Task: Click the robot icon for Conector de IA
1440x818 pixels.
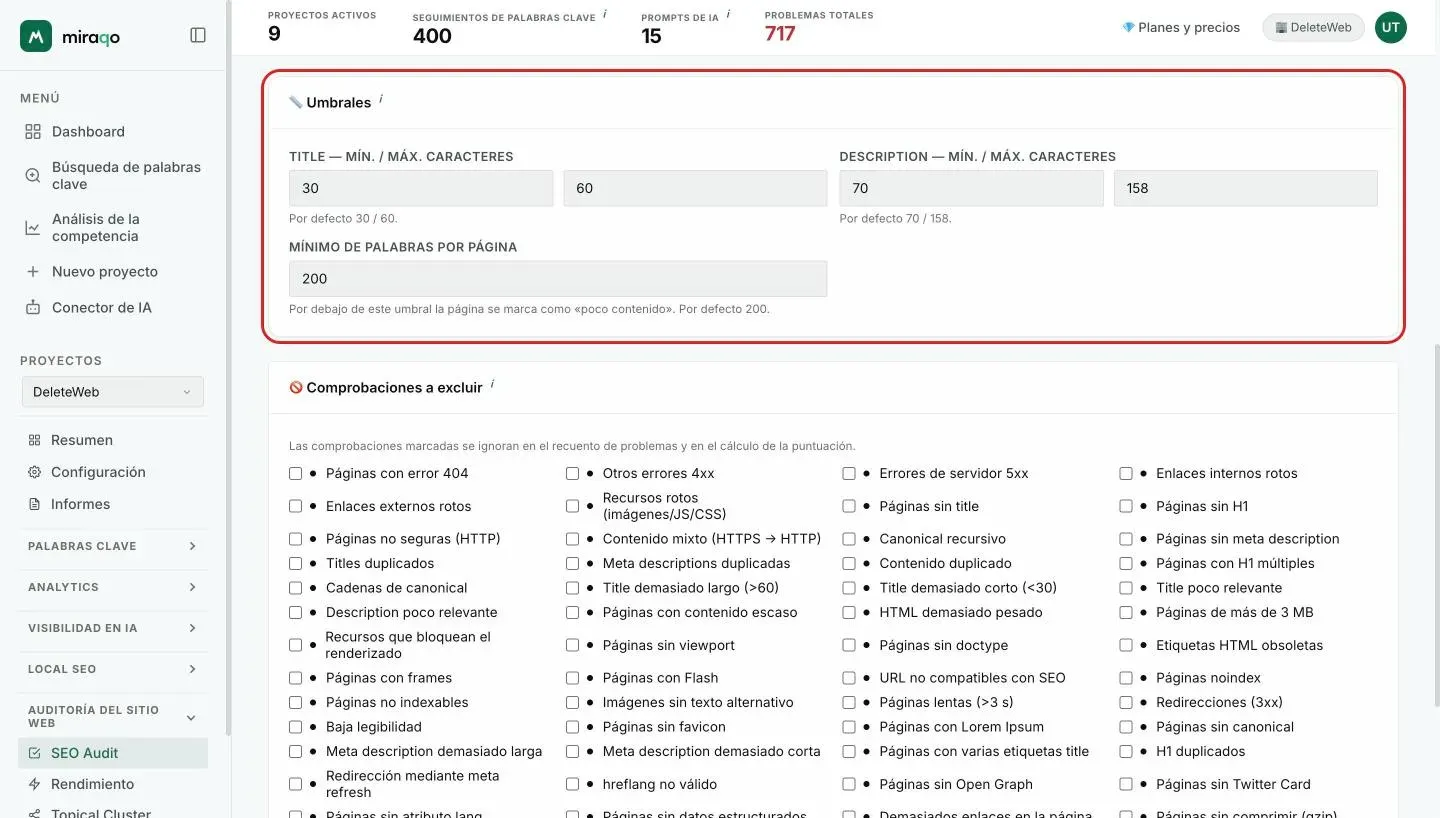Action: tap(33, 308)
